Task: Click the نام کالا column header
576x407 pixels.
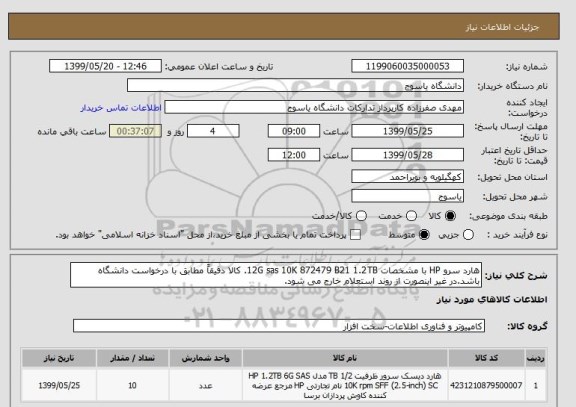Action: click(345, 358)
